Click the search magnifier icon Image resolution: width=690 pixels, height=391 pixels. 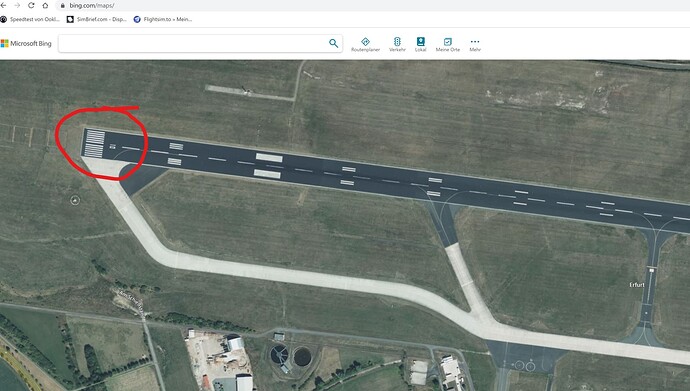[334, 43]
